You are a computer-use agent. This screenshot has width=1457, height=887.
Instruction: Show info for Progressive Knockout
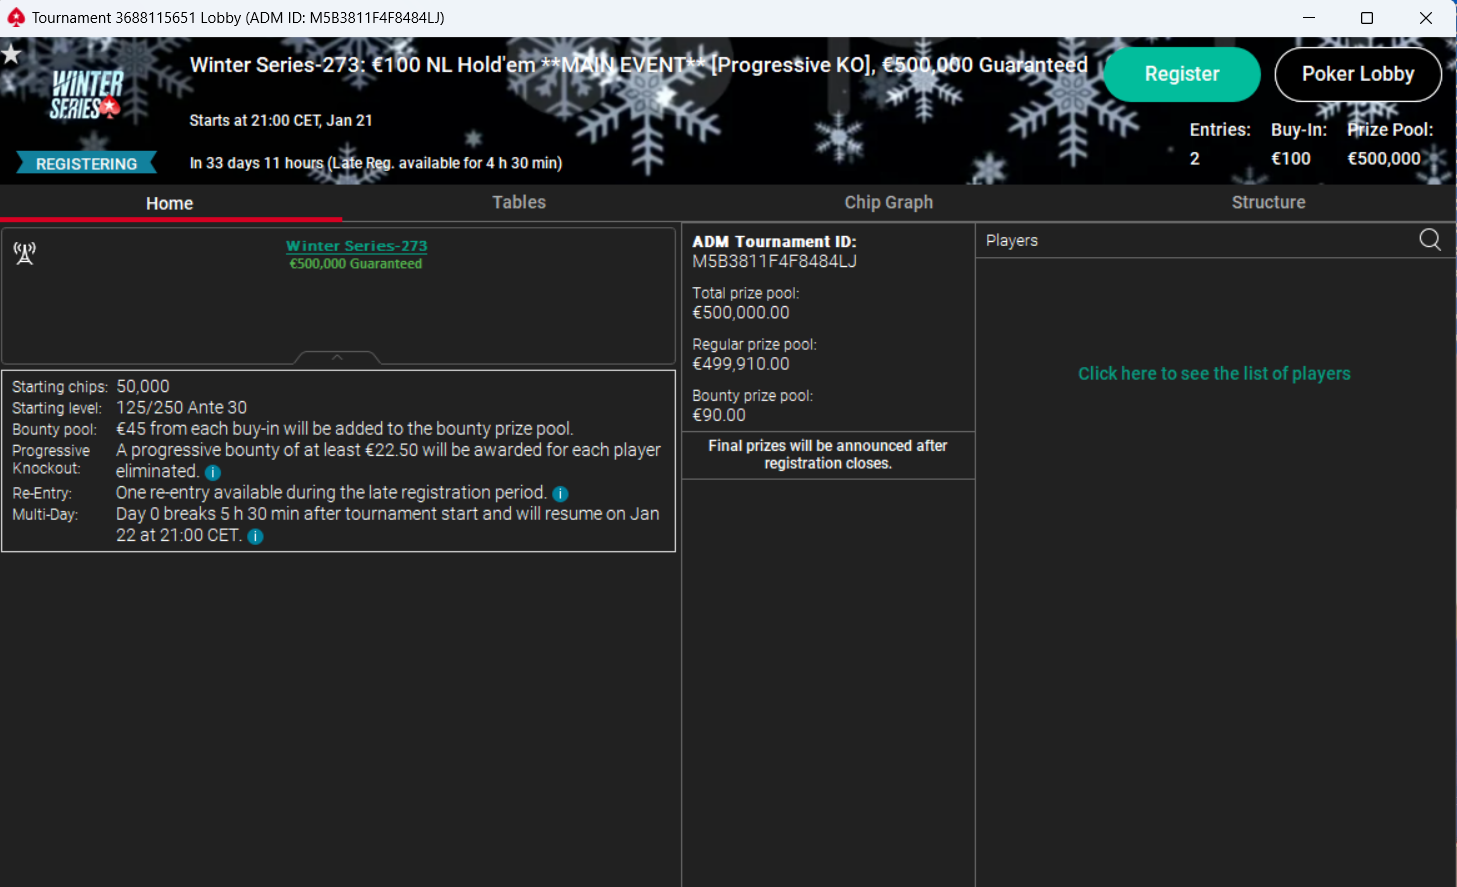pyautogui.click(x=213, y=472)
